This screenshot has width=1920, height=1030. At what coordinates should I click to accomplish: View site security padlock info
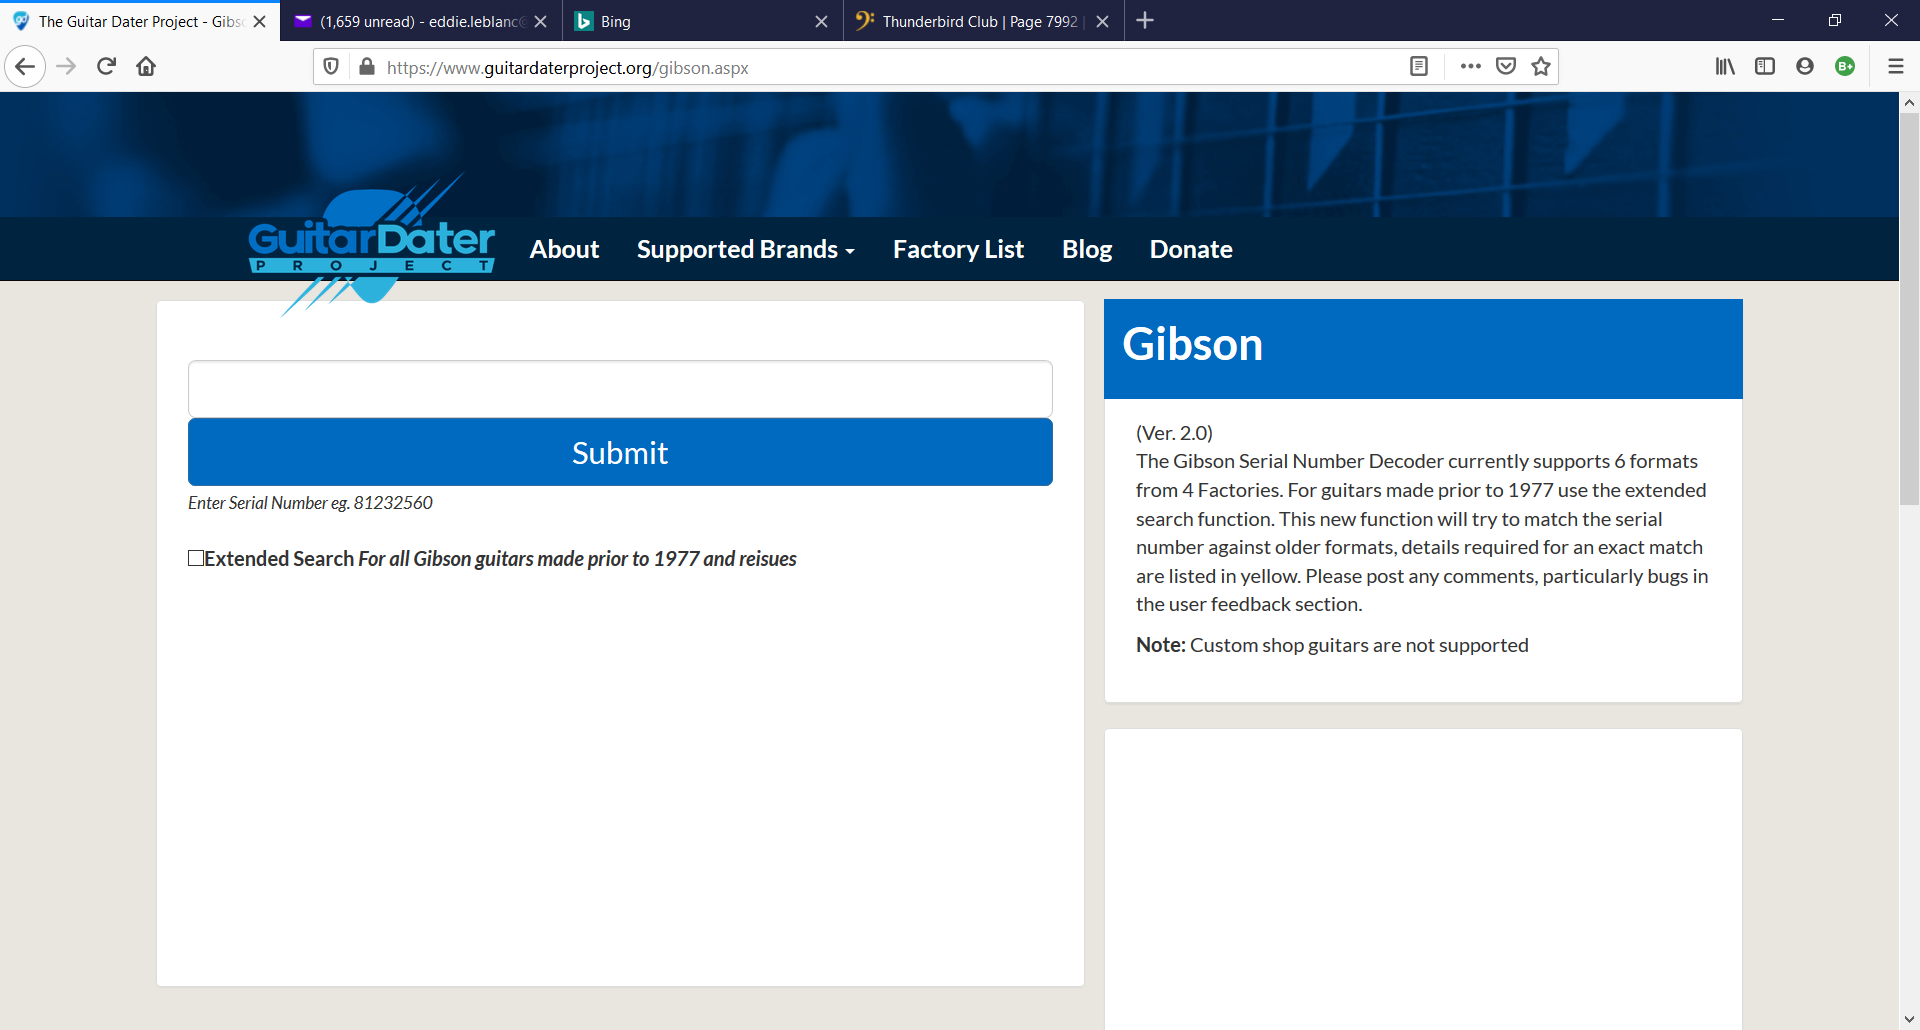click(367, 67)
